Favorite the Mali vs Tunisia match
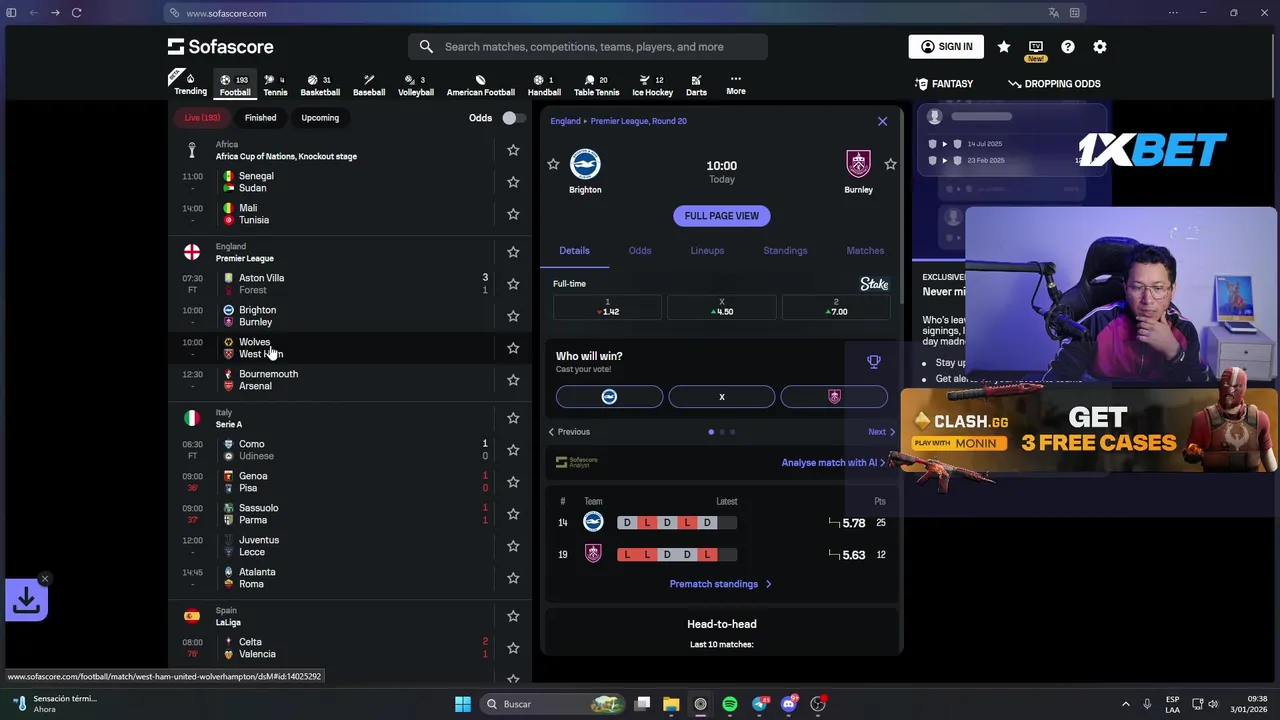 tap(513, 214)
